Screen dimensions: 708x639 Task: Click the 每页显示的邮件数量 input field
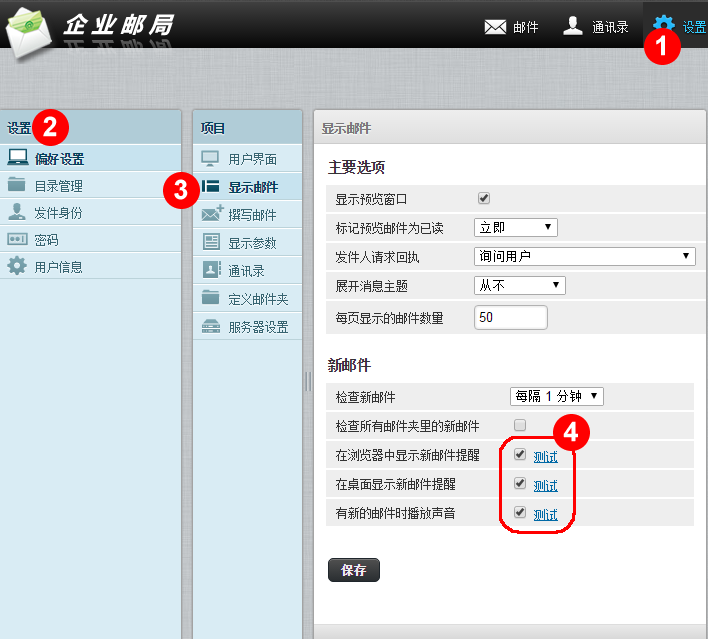point(510,317)
